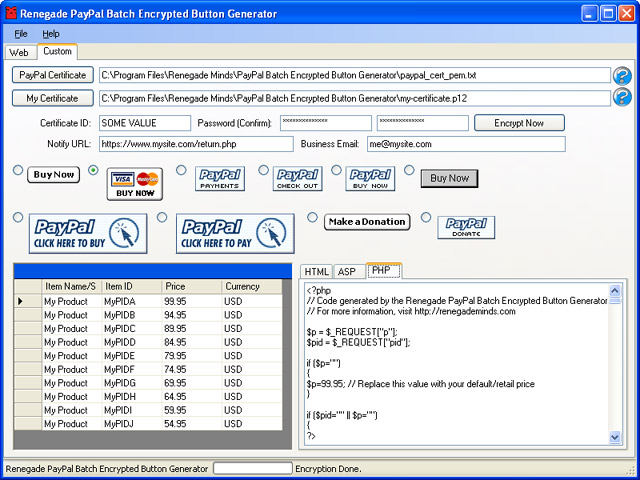Click the Currency column header

click(252, 287)
